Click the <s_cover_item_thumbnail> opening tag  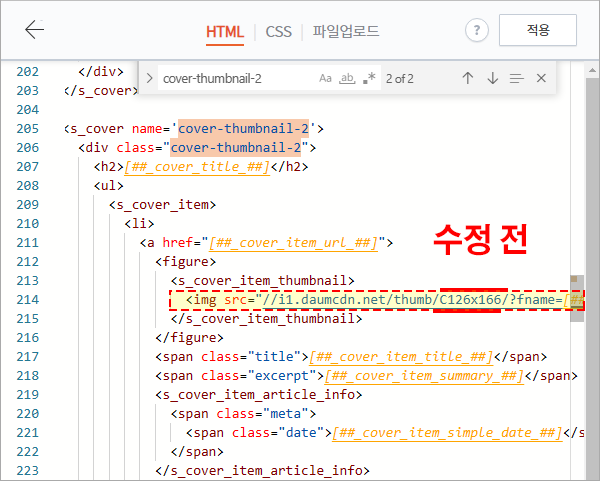(x=262, y=281)
